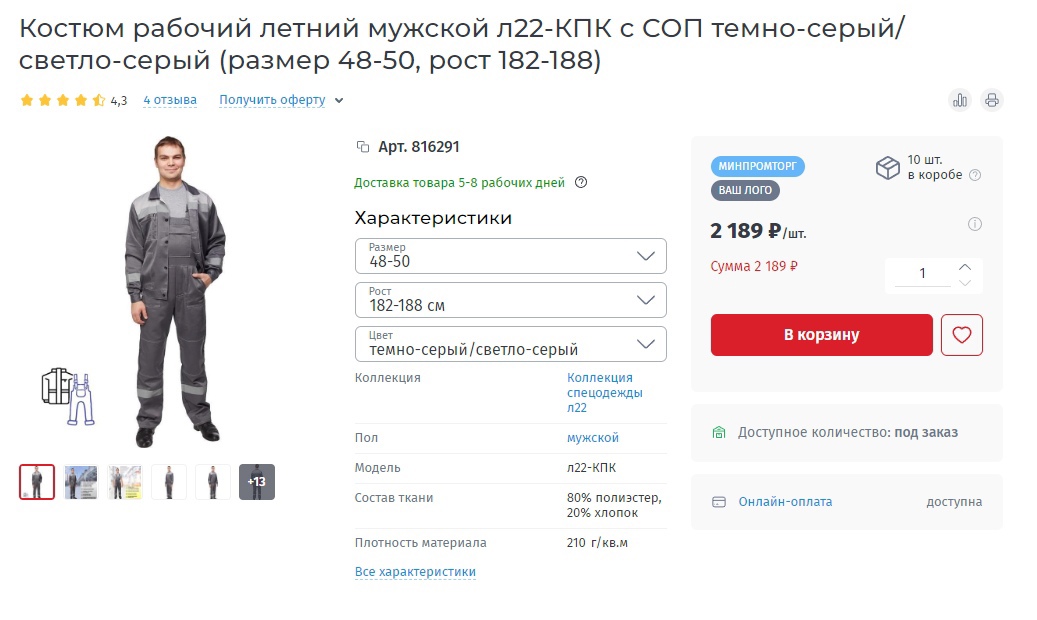
Task: Open the 4 отзыва reviews link
Action: point(170,100)
